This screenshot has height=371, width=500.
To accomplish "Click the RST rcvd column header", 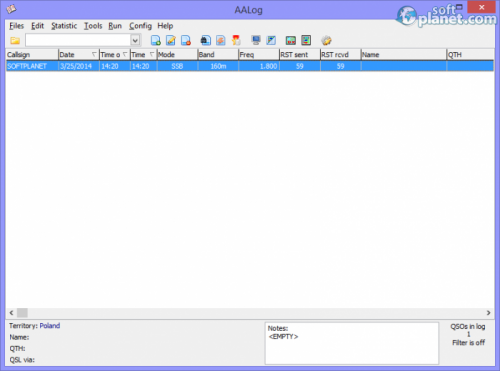I will pyautogui.click(x=340, y=55).
